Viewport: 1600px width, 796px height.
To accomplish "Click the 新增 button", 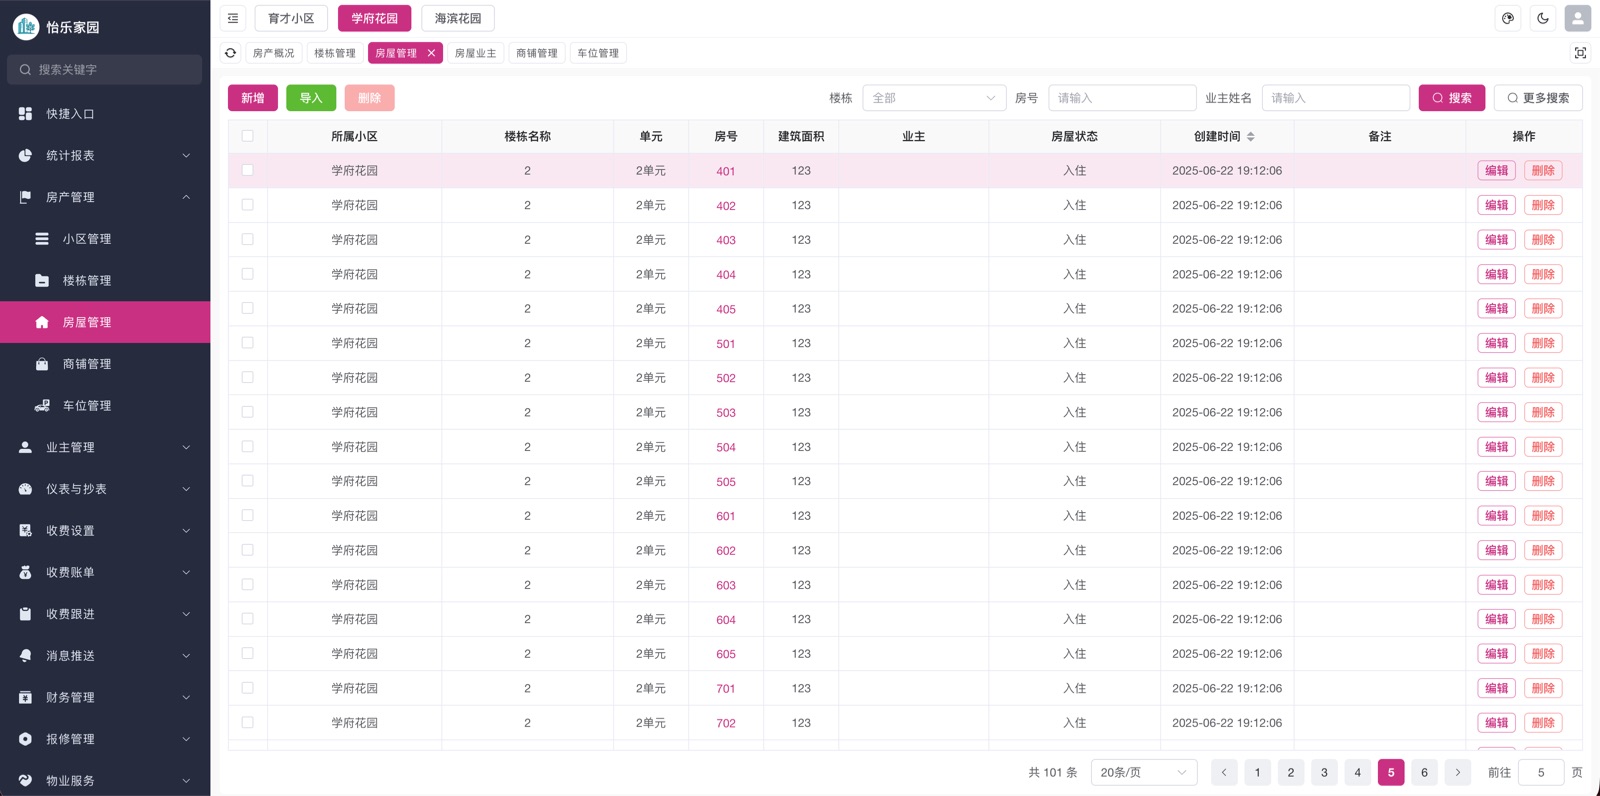I will pos(253,98).
